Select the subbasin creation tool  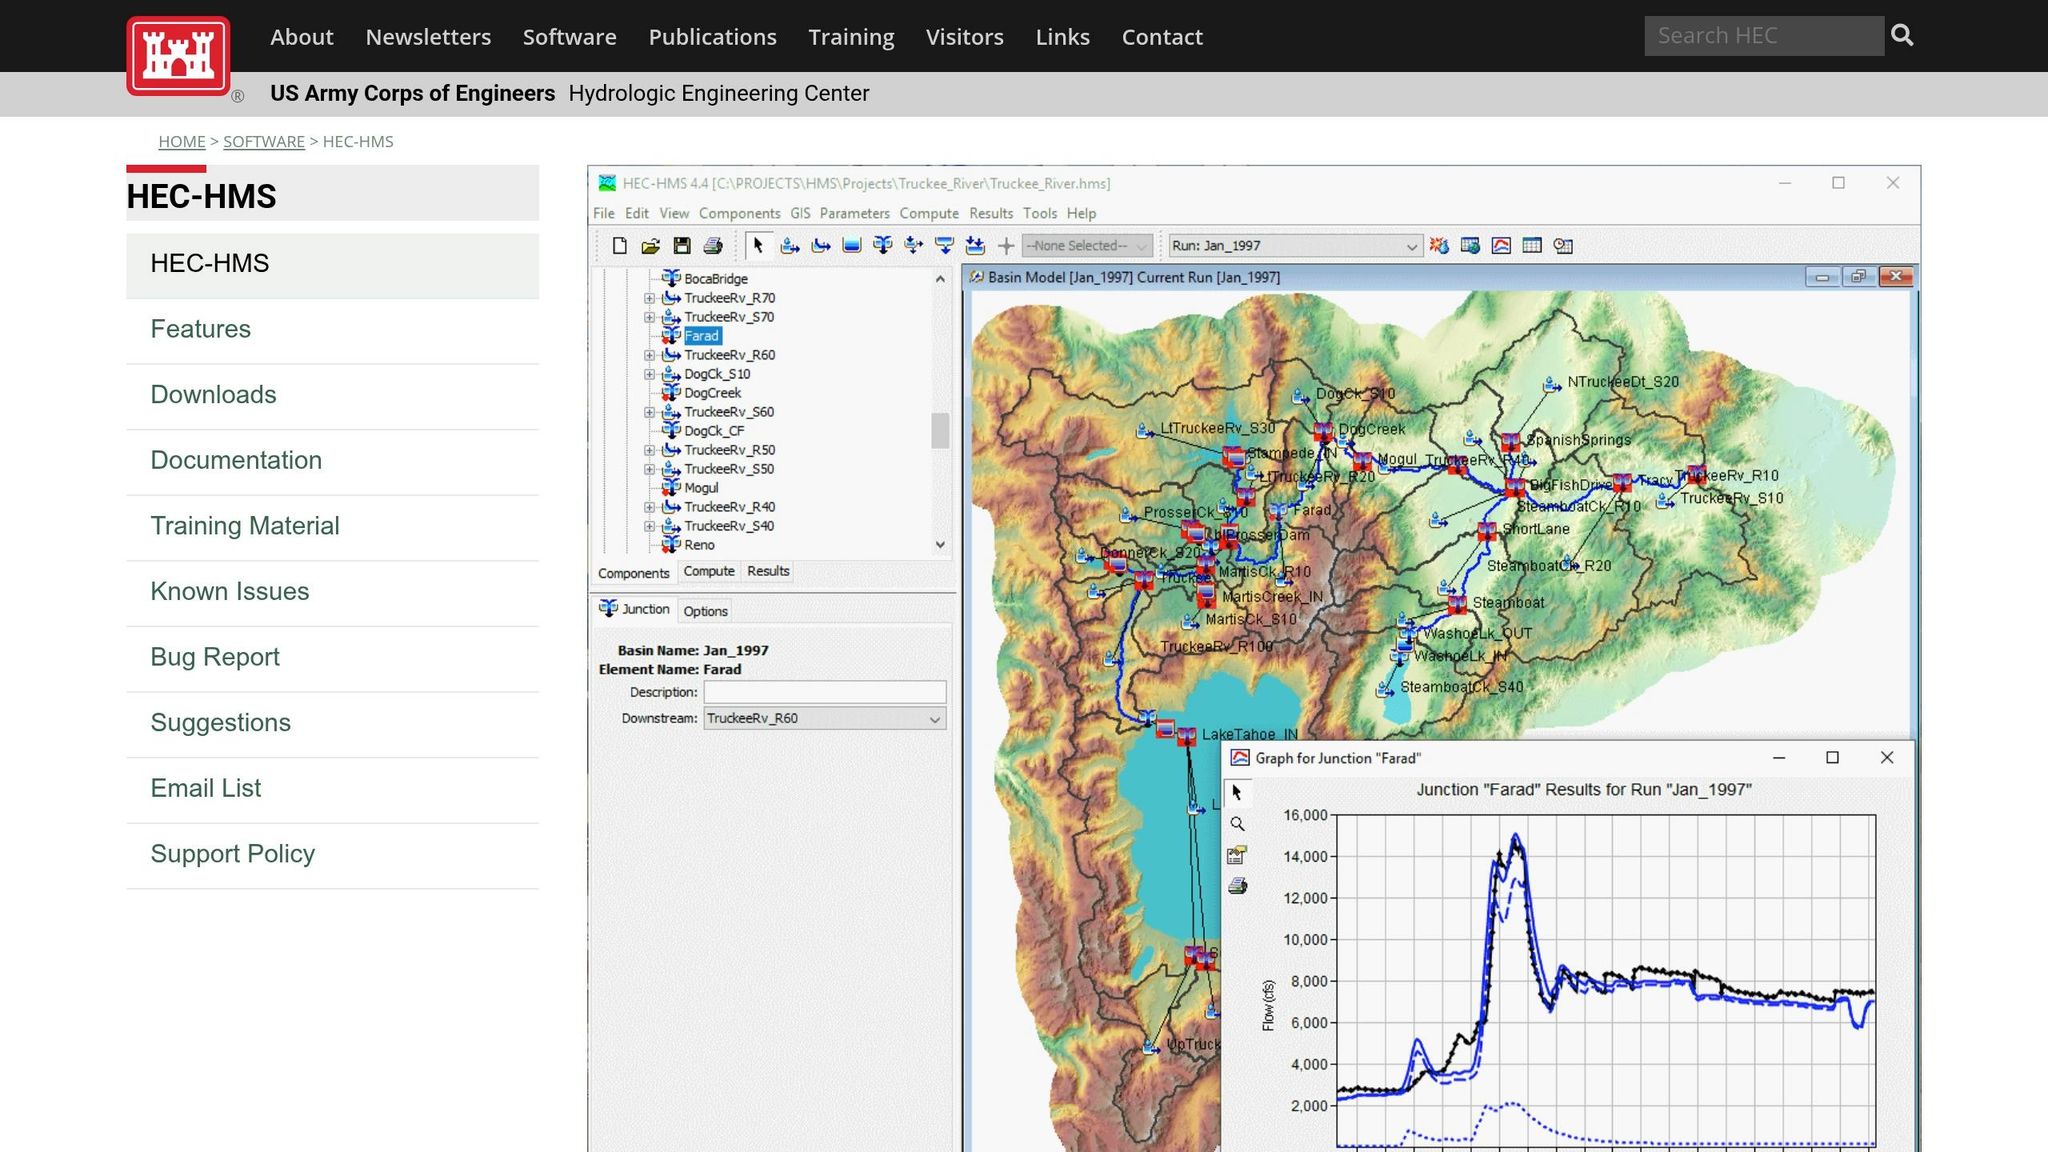(x=790, y=246)
